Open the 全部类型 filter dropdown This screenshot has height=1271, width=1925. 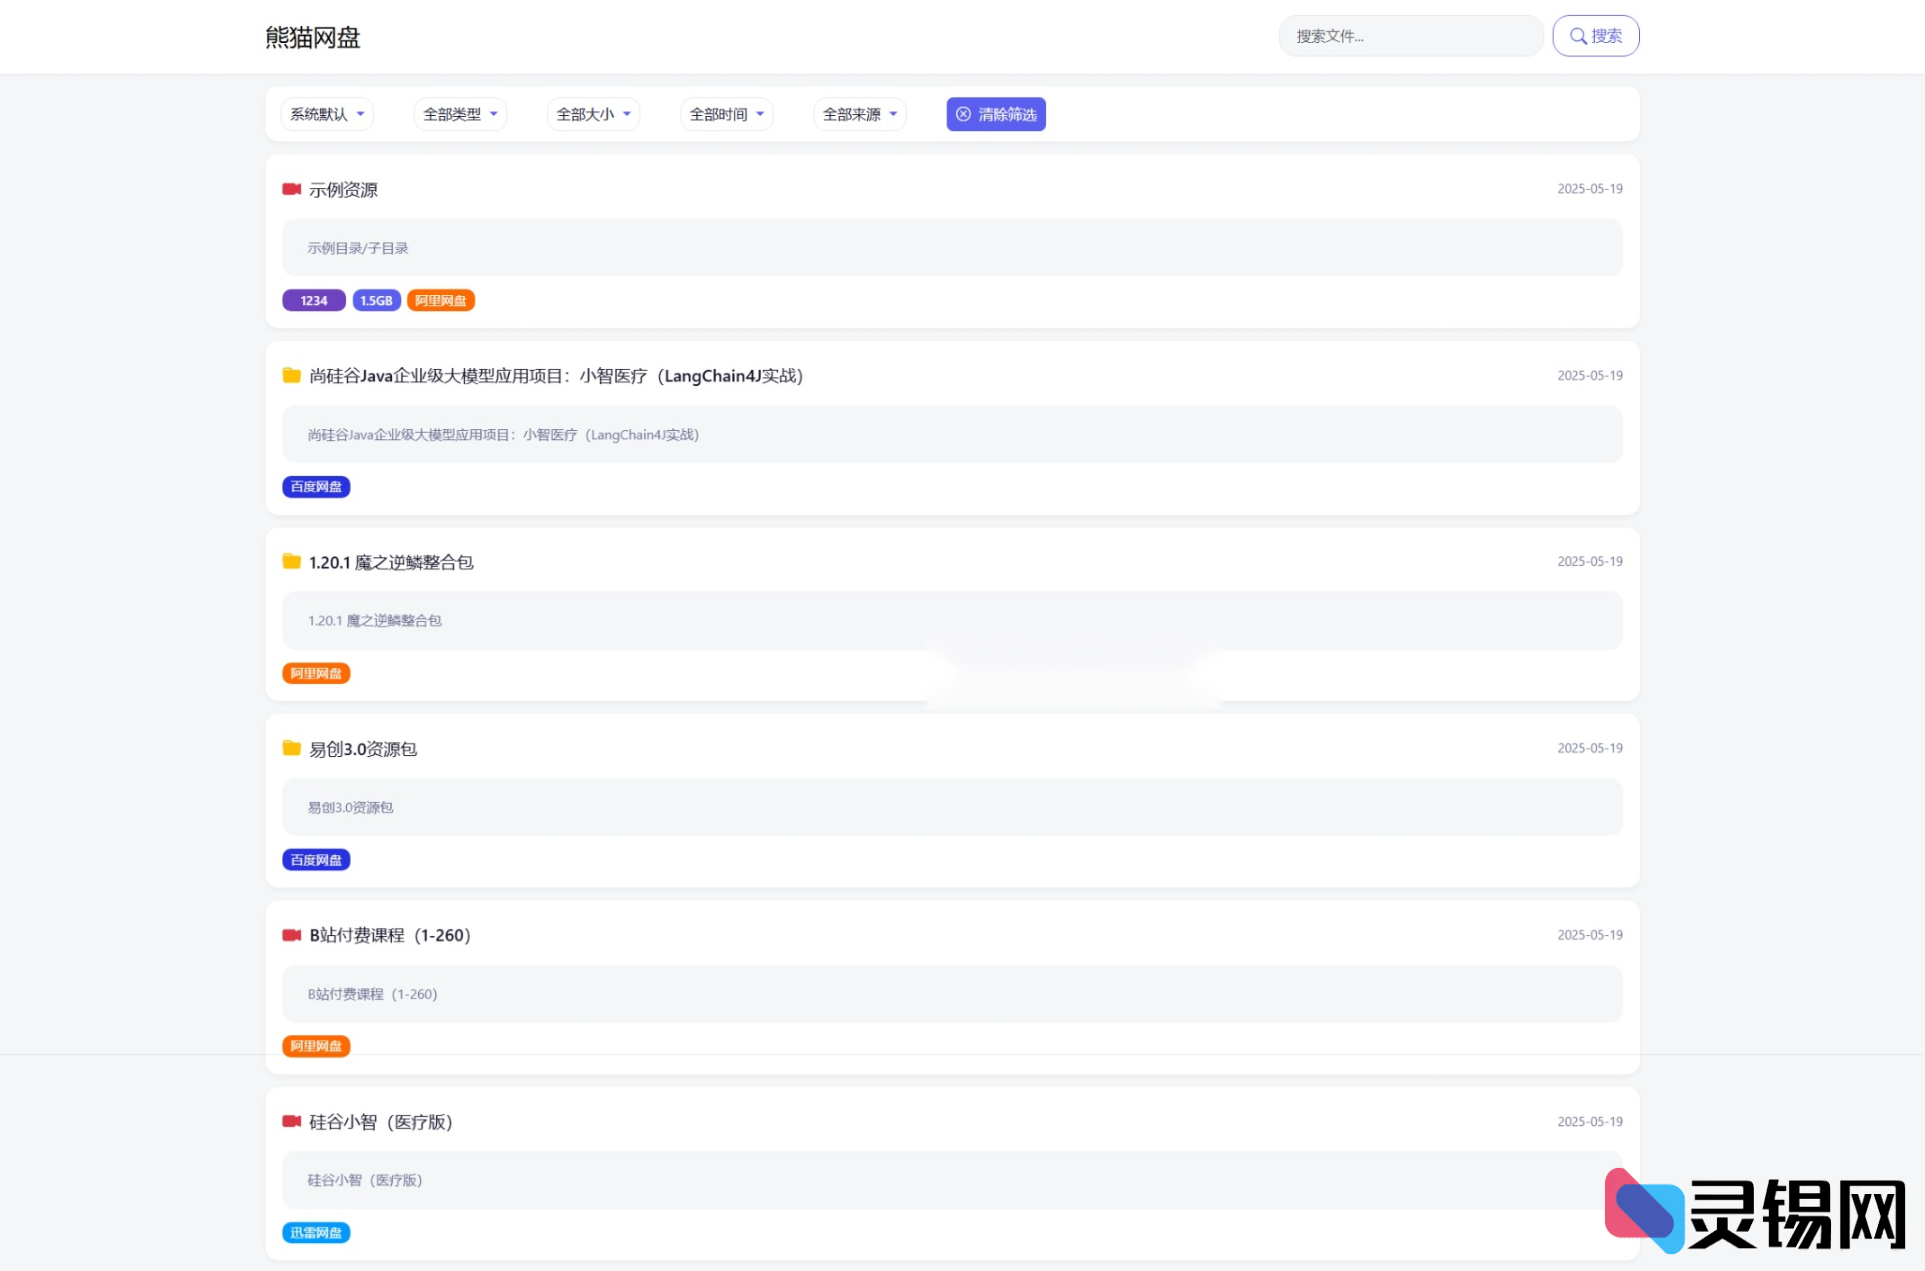click(x=459, y=114)
